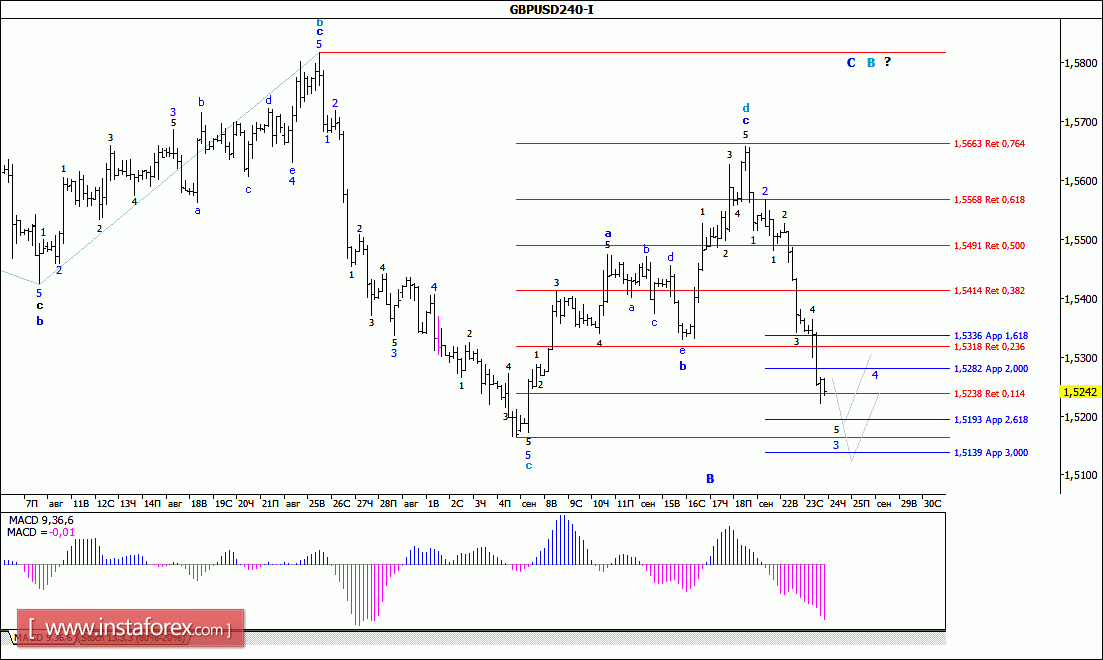Click the GBPUSD240-I chart title
Viewport: 1103px width, 660px height.
(552, 10)
